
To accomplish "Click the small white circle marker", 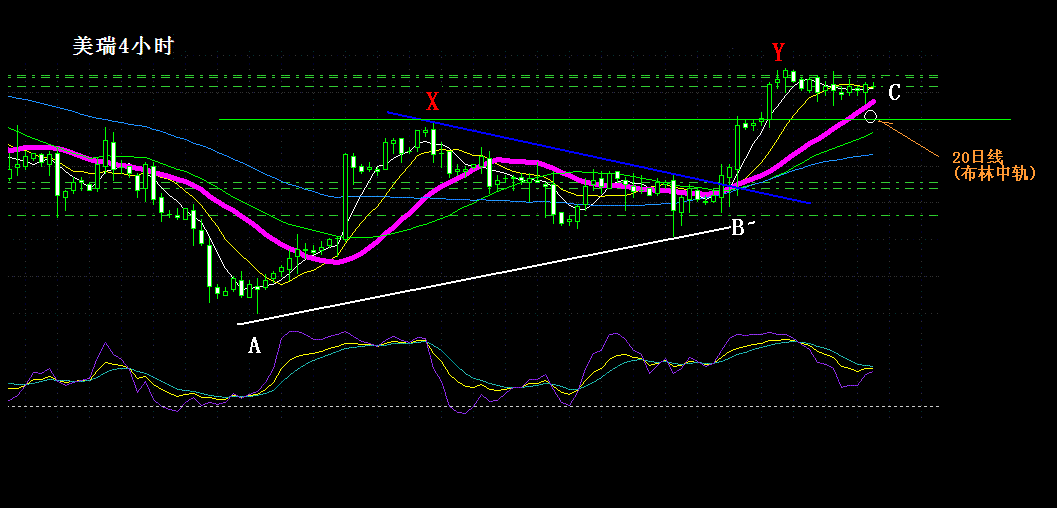I will click(x=870, y=117).
